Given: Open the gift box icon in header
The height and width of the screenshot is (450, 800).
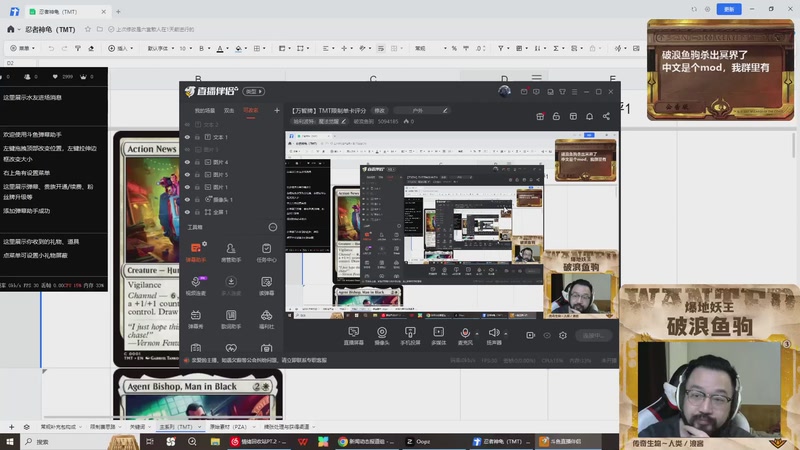Looking at the screenshot, I should [x=540, y=116].
